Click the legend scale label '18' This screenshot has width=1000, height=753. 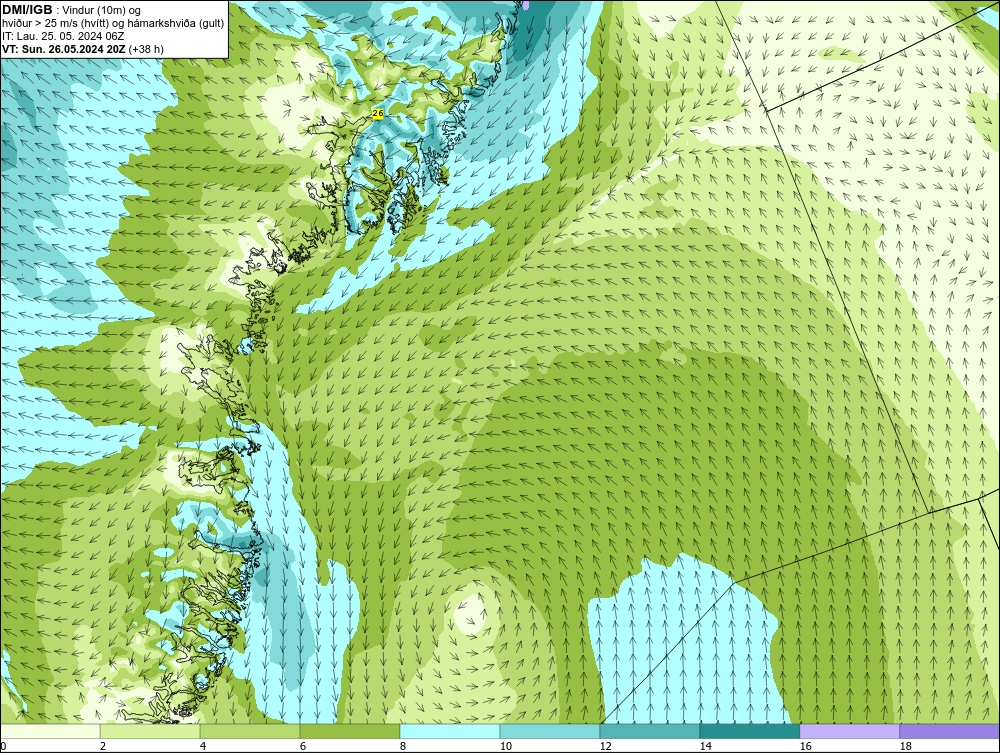pos(906,746)
